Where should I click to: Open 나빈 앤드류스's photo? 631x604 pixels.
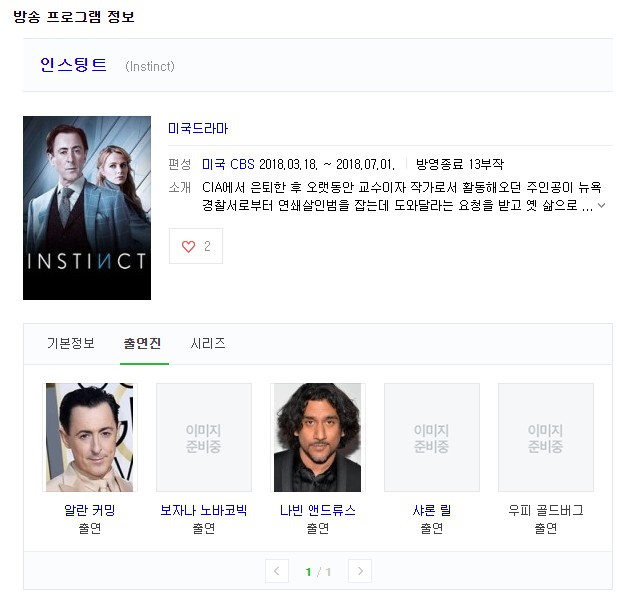tap(318, 437)
